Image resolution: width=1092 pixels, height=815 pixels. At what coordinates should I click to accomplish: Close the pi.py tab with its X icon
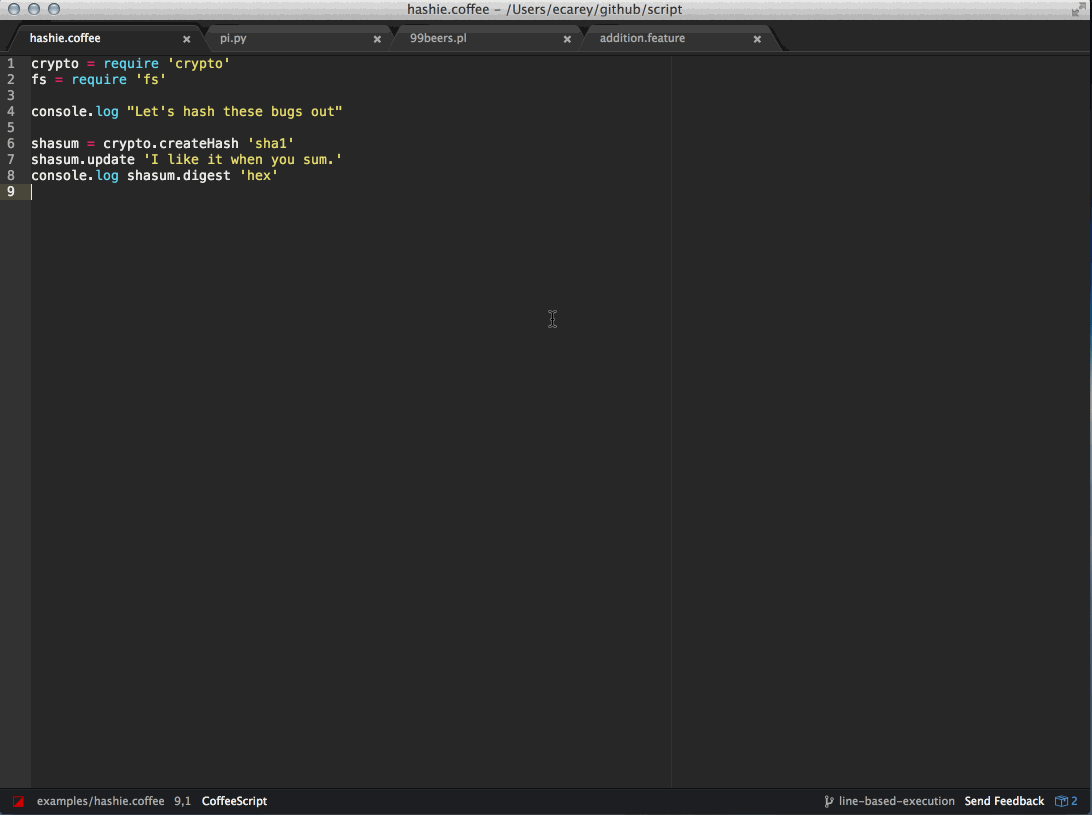(377, 38)
